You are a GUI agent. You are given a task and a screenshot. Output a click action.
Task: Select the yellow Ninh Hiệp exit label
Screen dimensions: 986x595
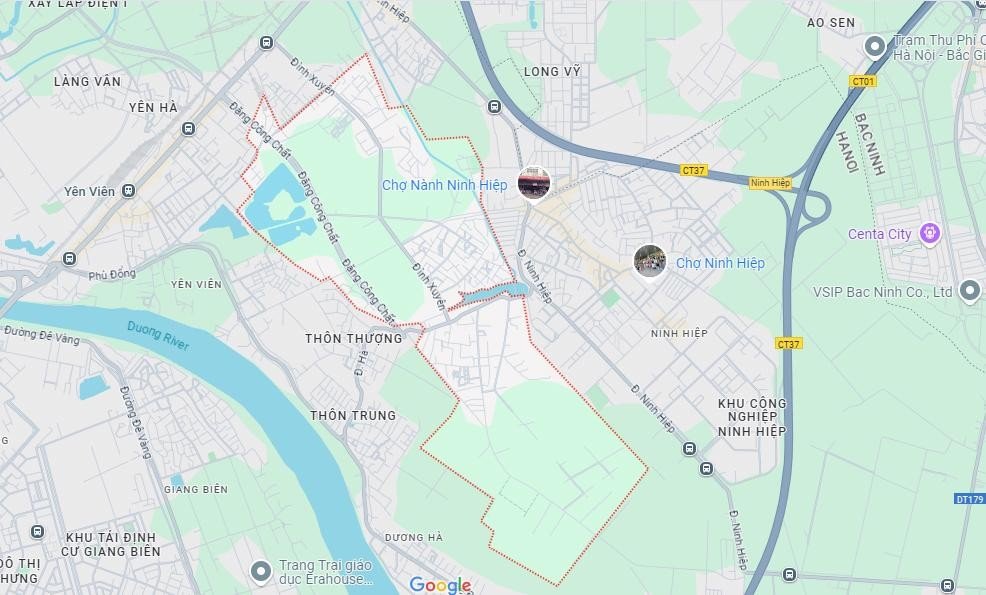[770, 183]
